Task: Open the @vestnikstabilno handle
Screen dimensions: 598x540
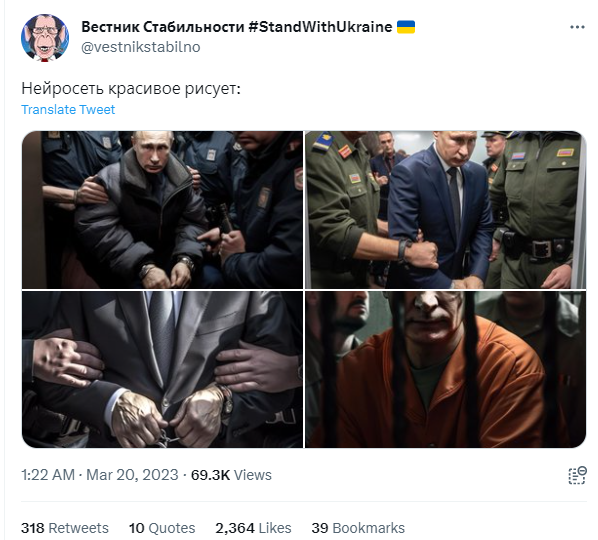Action: click(141, 47)
